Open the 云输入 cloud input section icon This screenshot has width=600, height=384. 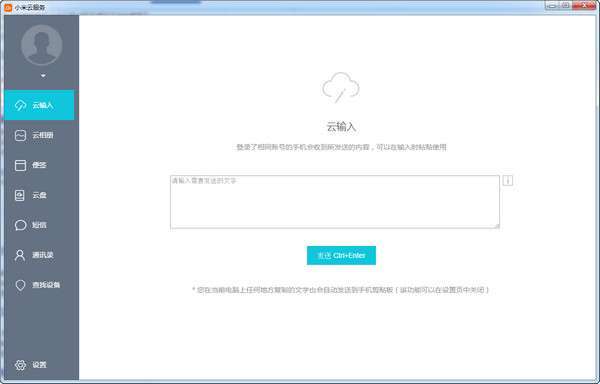[x=20, y=105]
